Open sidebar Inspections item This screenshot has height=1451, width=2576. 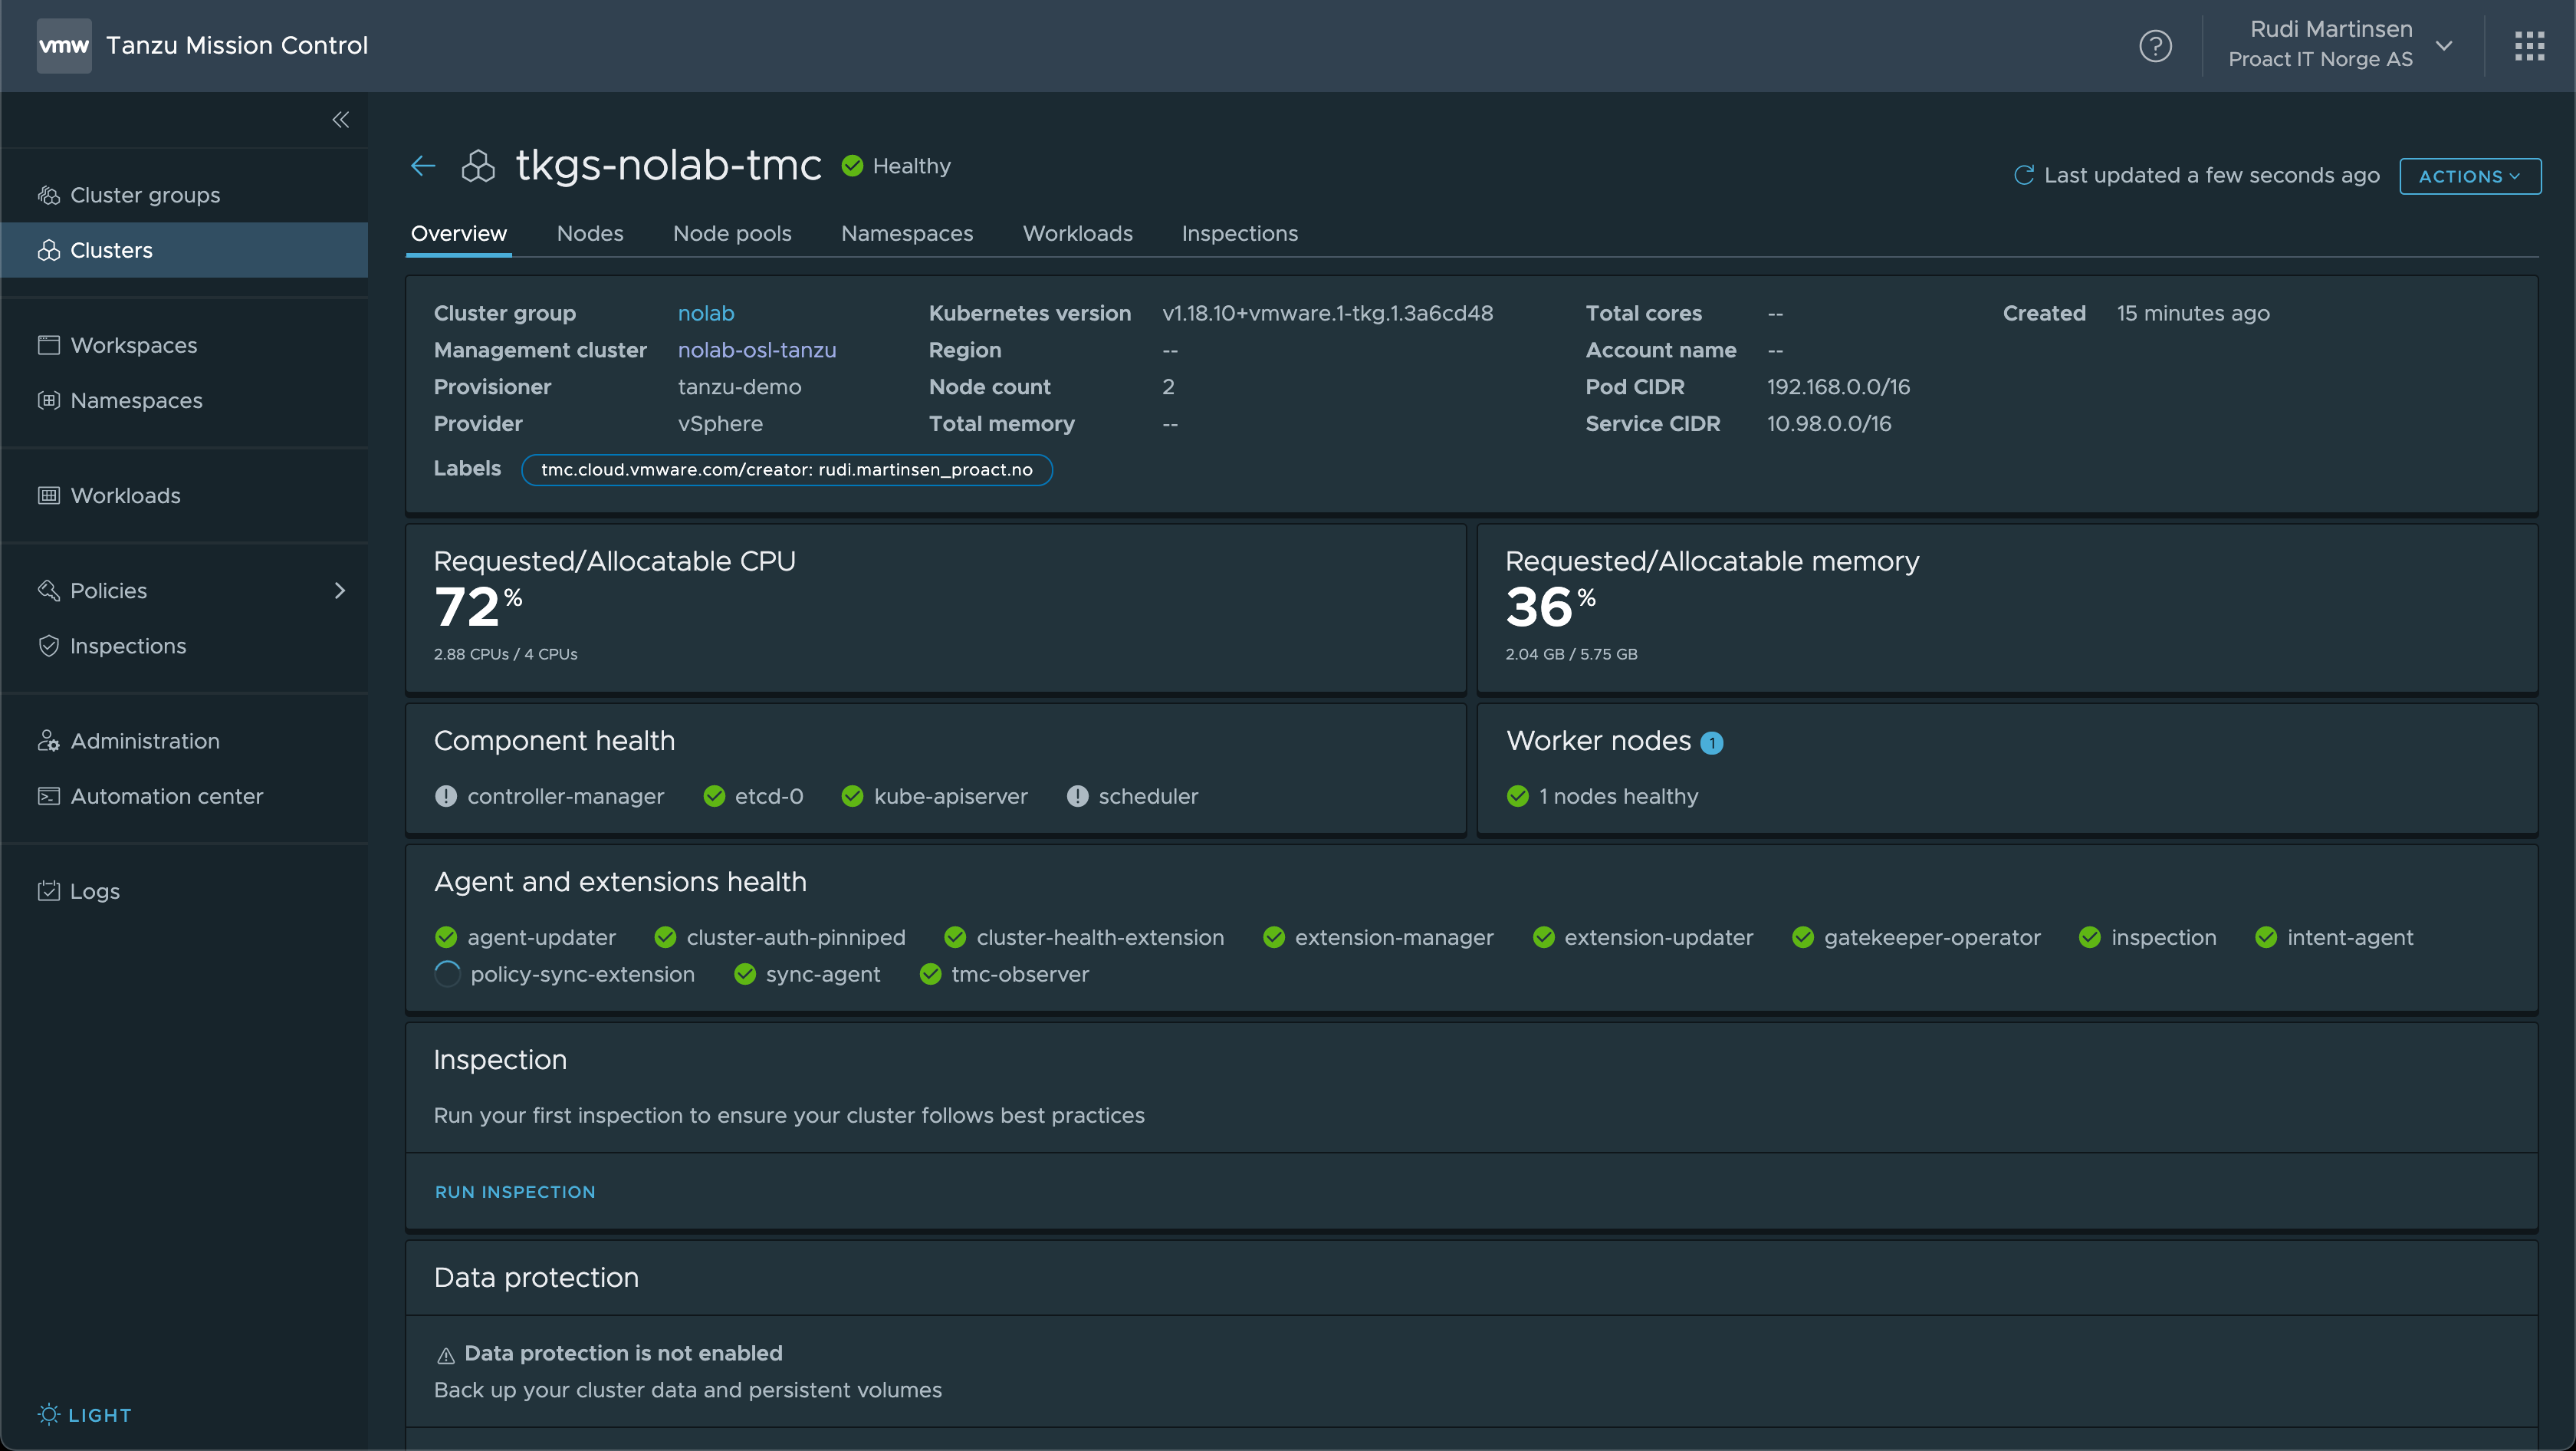click(x=184, y=646)
